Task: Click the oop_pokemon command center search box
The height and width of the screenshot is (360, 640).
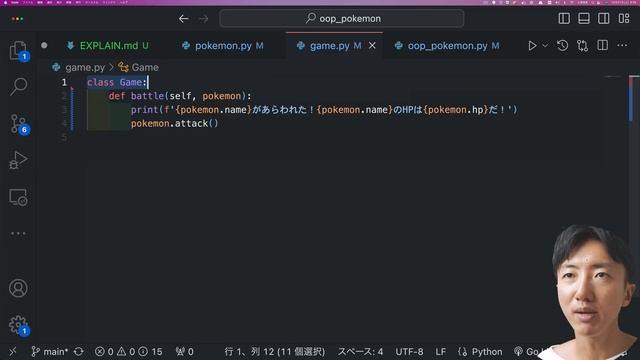Action: (x=342, y=19)
